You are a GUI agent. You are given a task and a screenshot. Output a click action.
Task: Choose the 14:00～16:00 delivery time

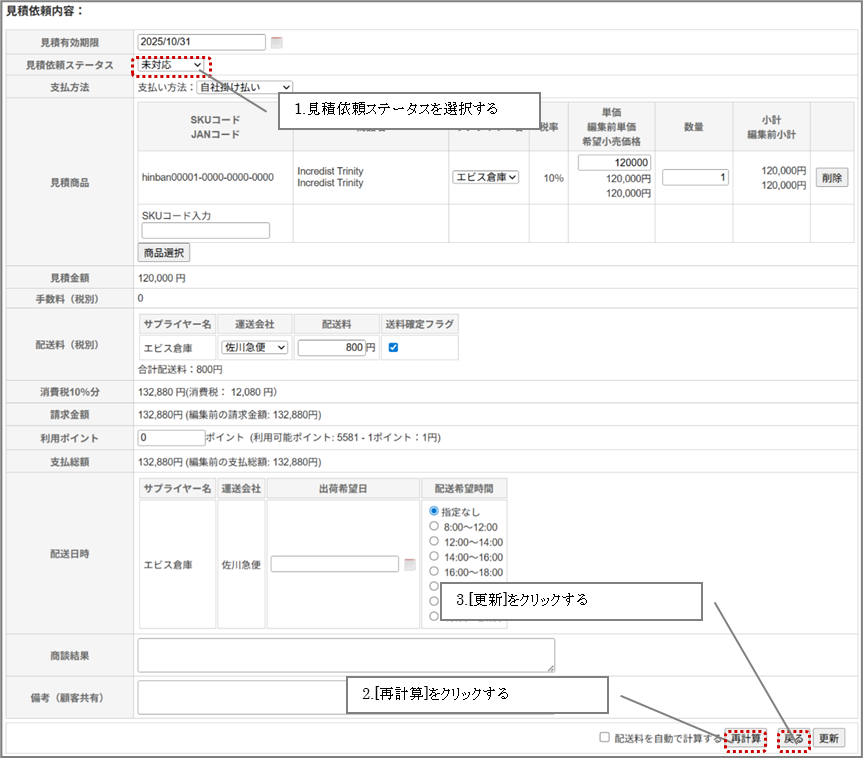click(x=434, y=557)
